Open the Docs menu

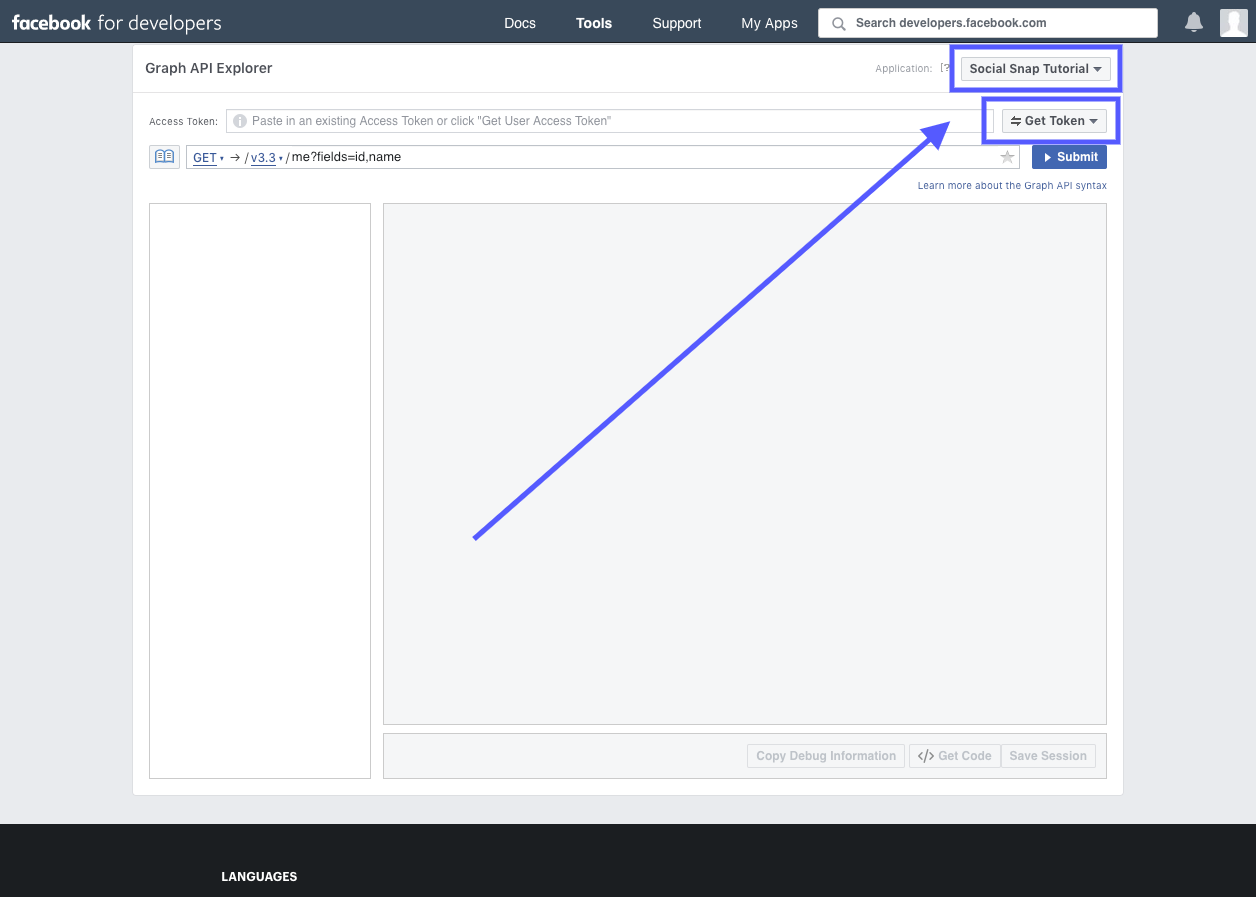click(519, 22)
